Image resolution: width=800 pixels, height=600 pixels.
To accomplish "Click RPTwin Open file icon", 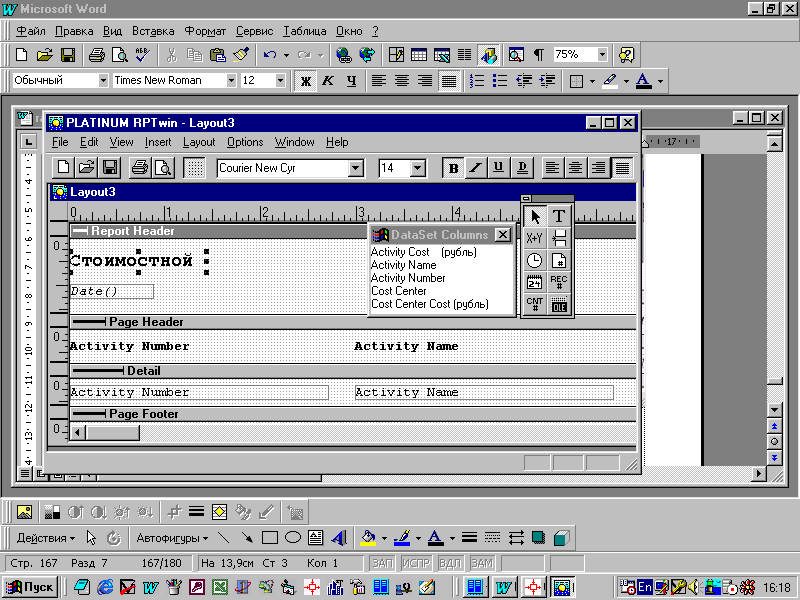I will point(86,167).
